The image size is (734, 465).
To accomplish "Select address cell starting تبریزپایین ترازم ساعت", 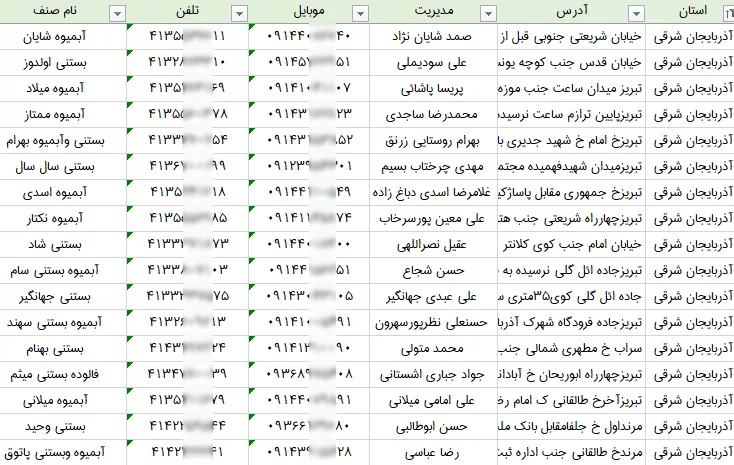I will click(x=572, y=114).
